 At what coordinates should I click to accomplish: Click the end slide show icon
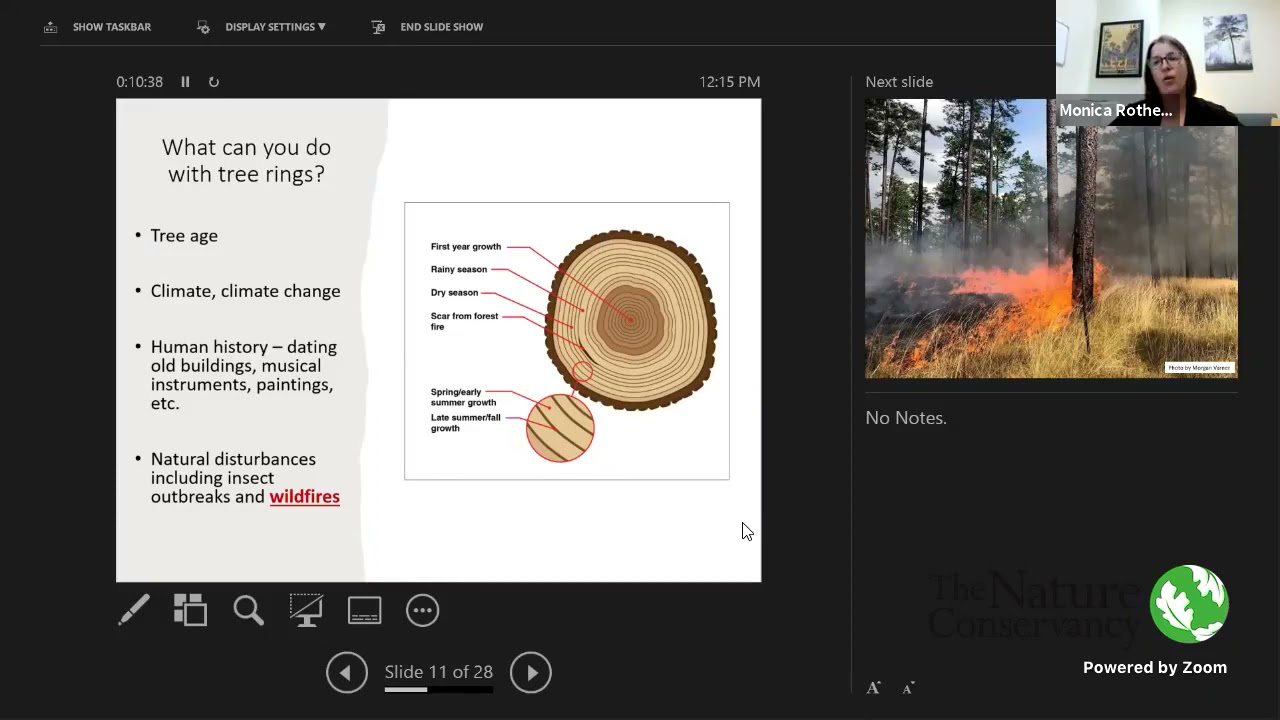coord(378,27)
